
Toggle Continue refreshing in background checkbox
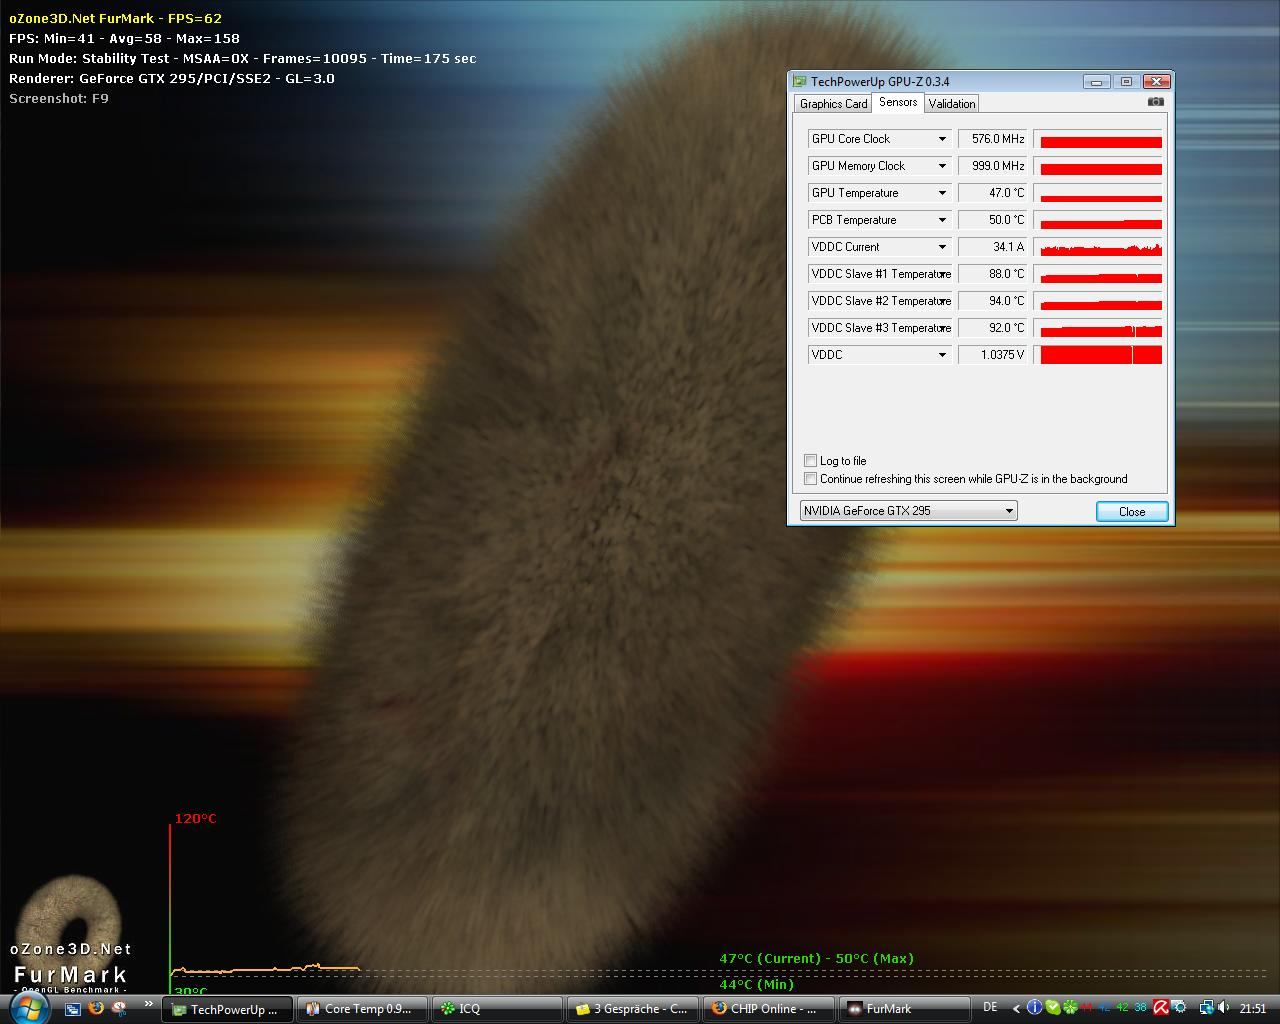[x=811, y=479]
